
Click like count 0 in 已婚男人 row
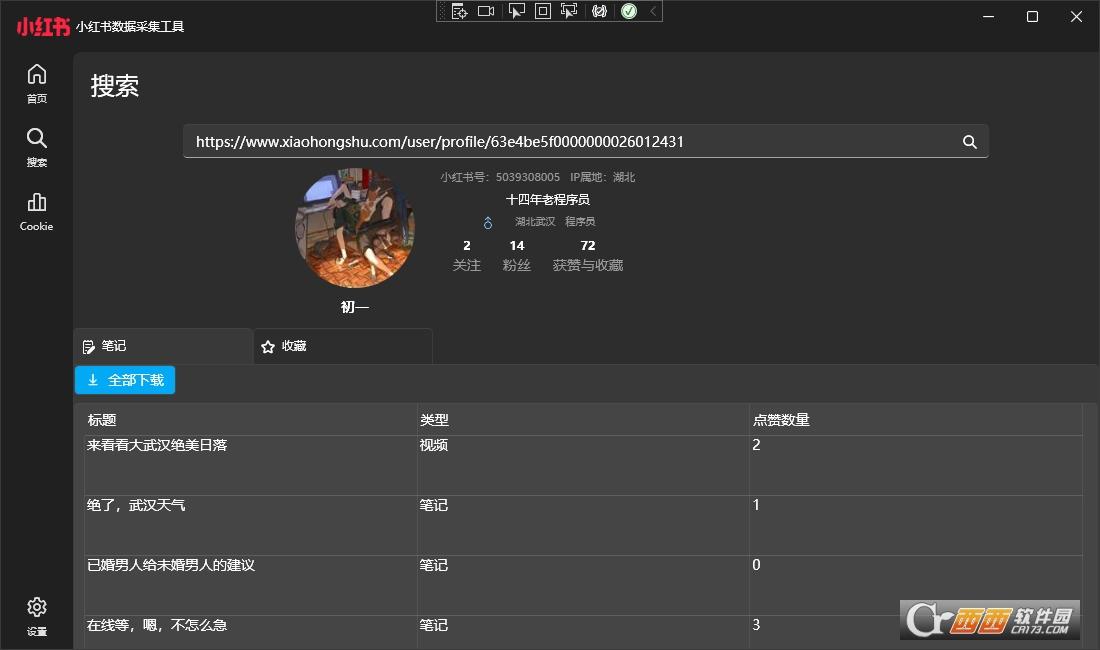(756, 565)
